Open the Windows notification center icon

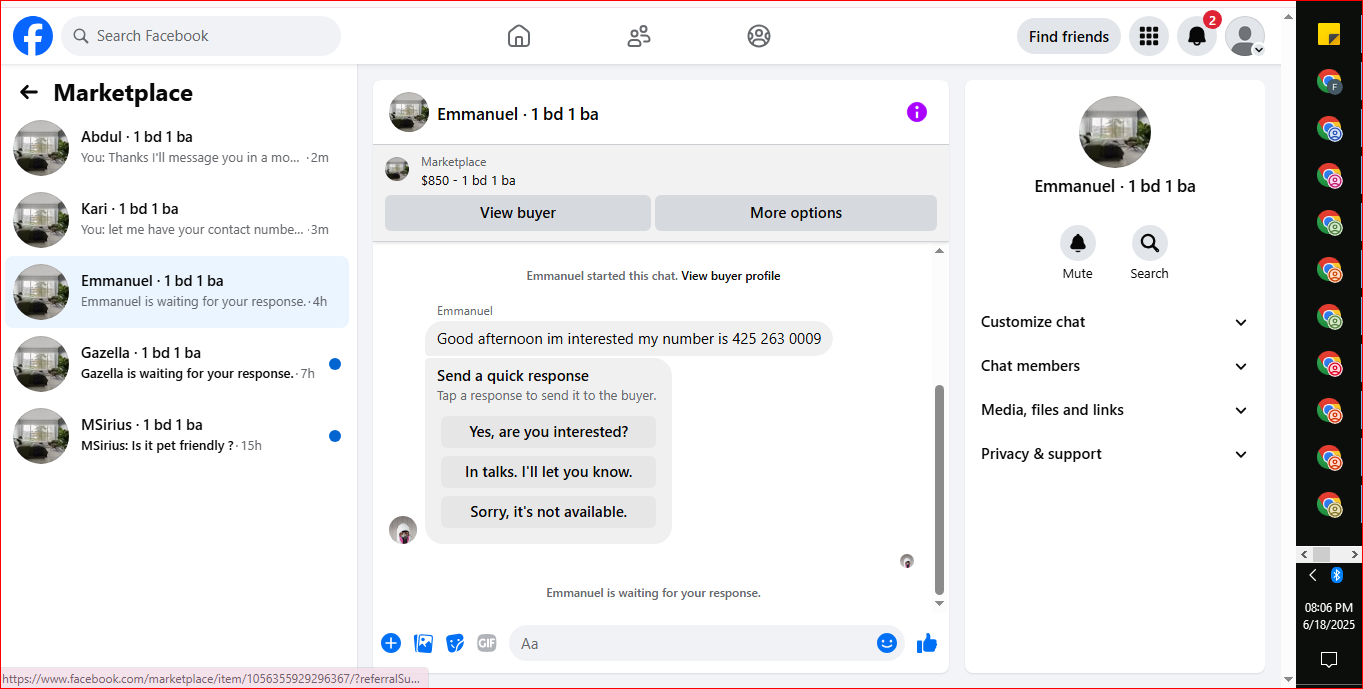click(1329, 659)
